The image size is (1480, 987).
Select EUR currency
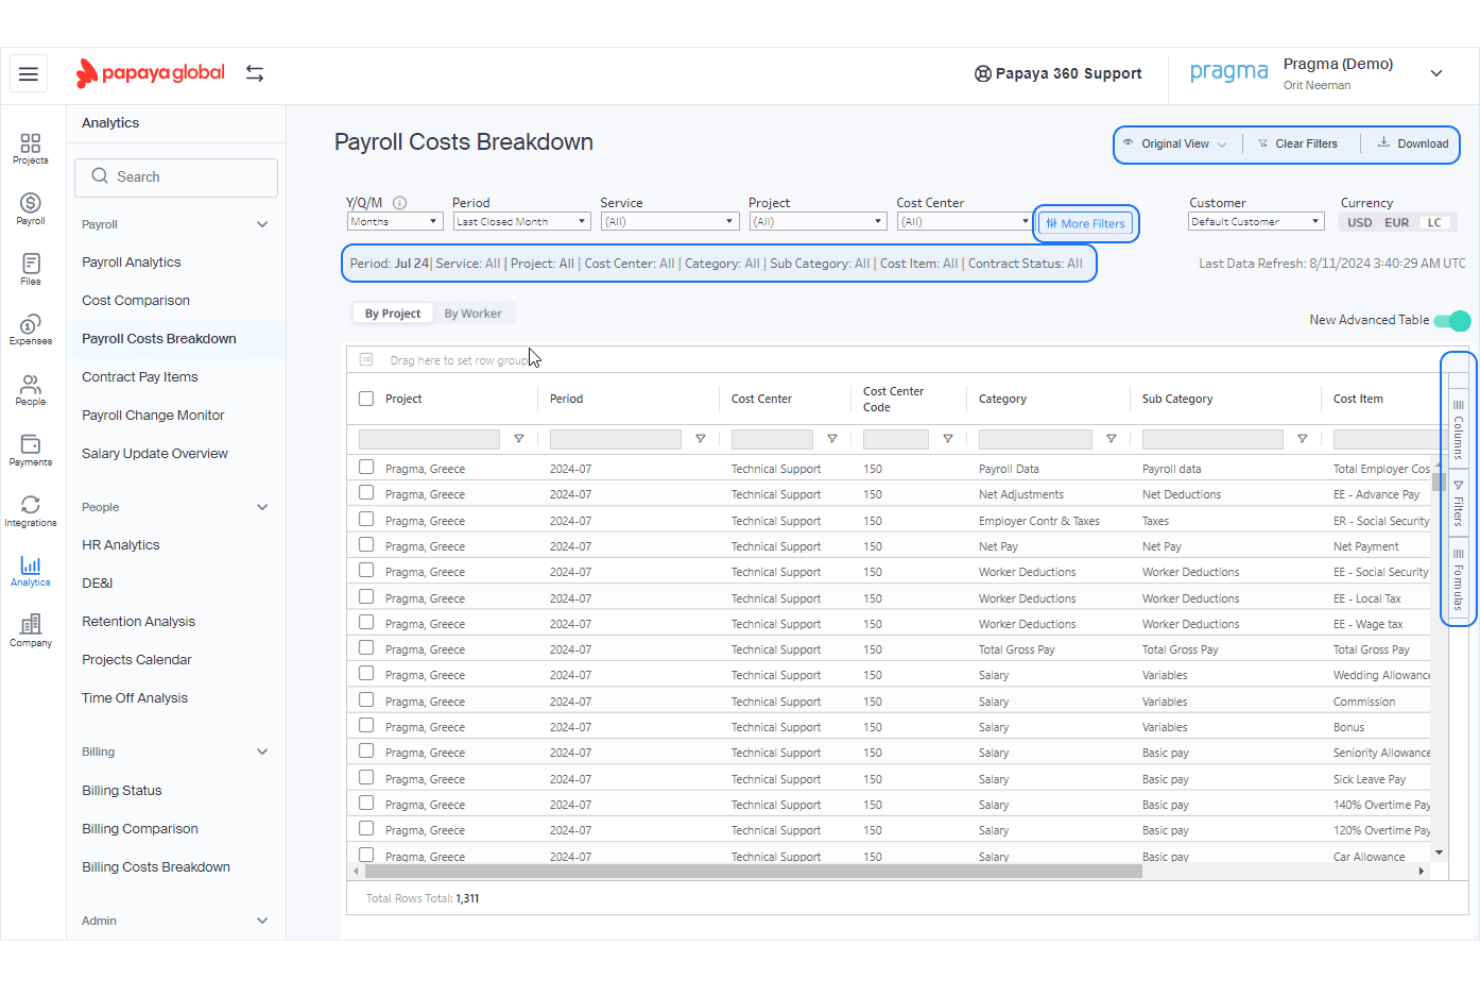pyautogui.click(x=1397, y=223)
